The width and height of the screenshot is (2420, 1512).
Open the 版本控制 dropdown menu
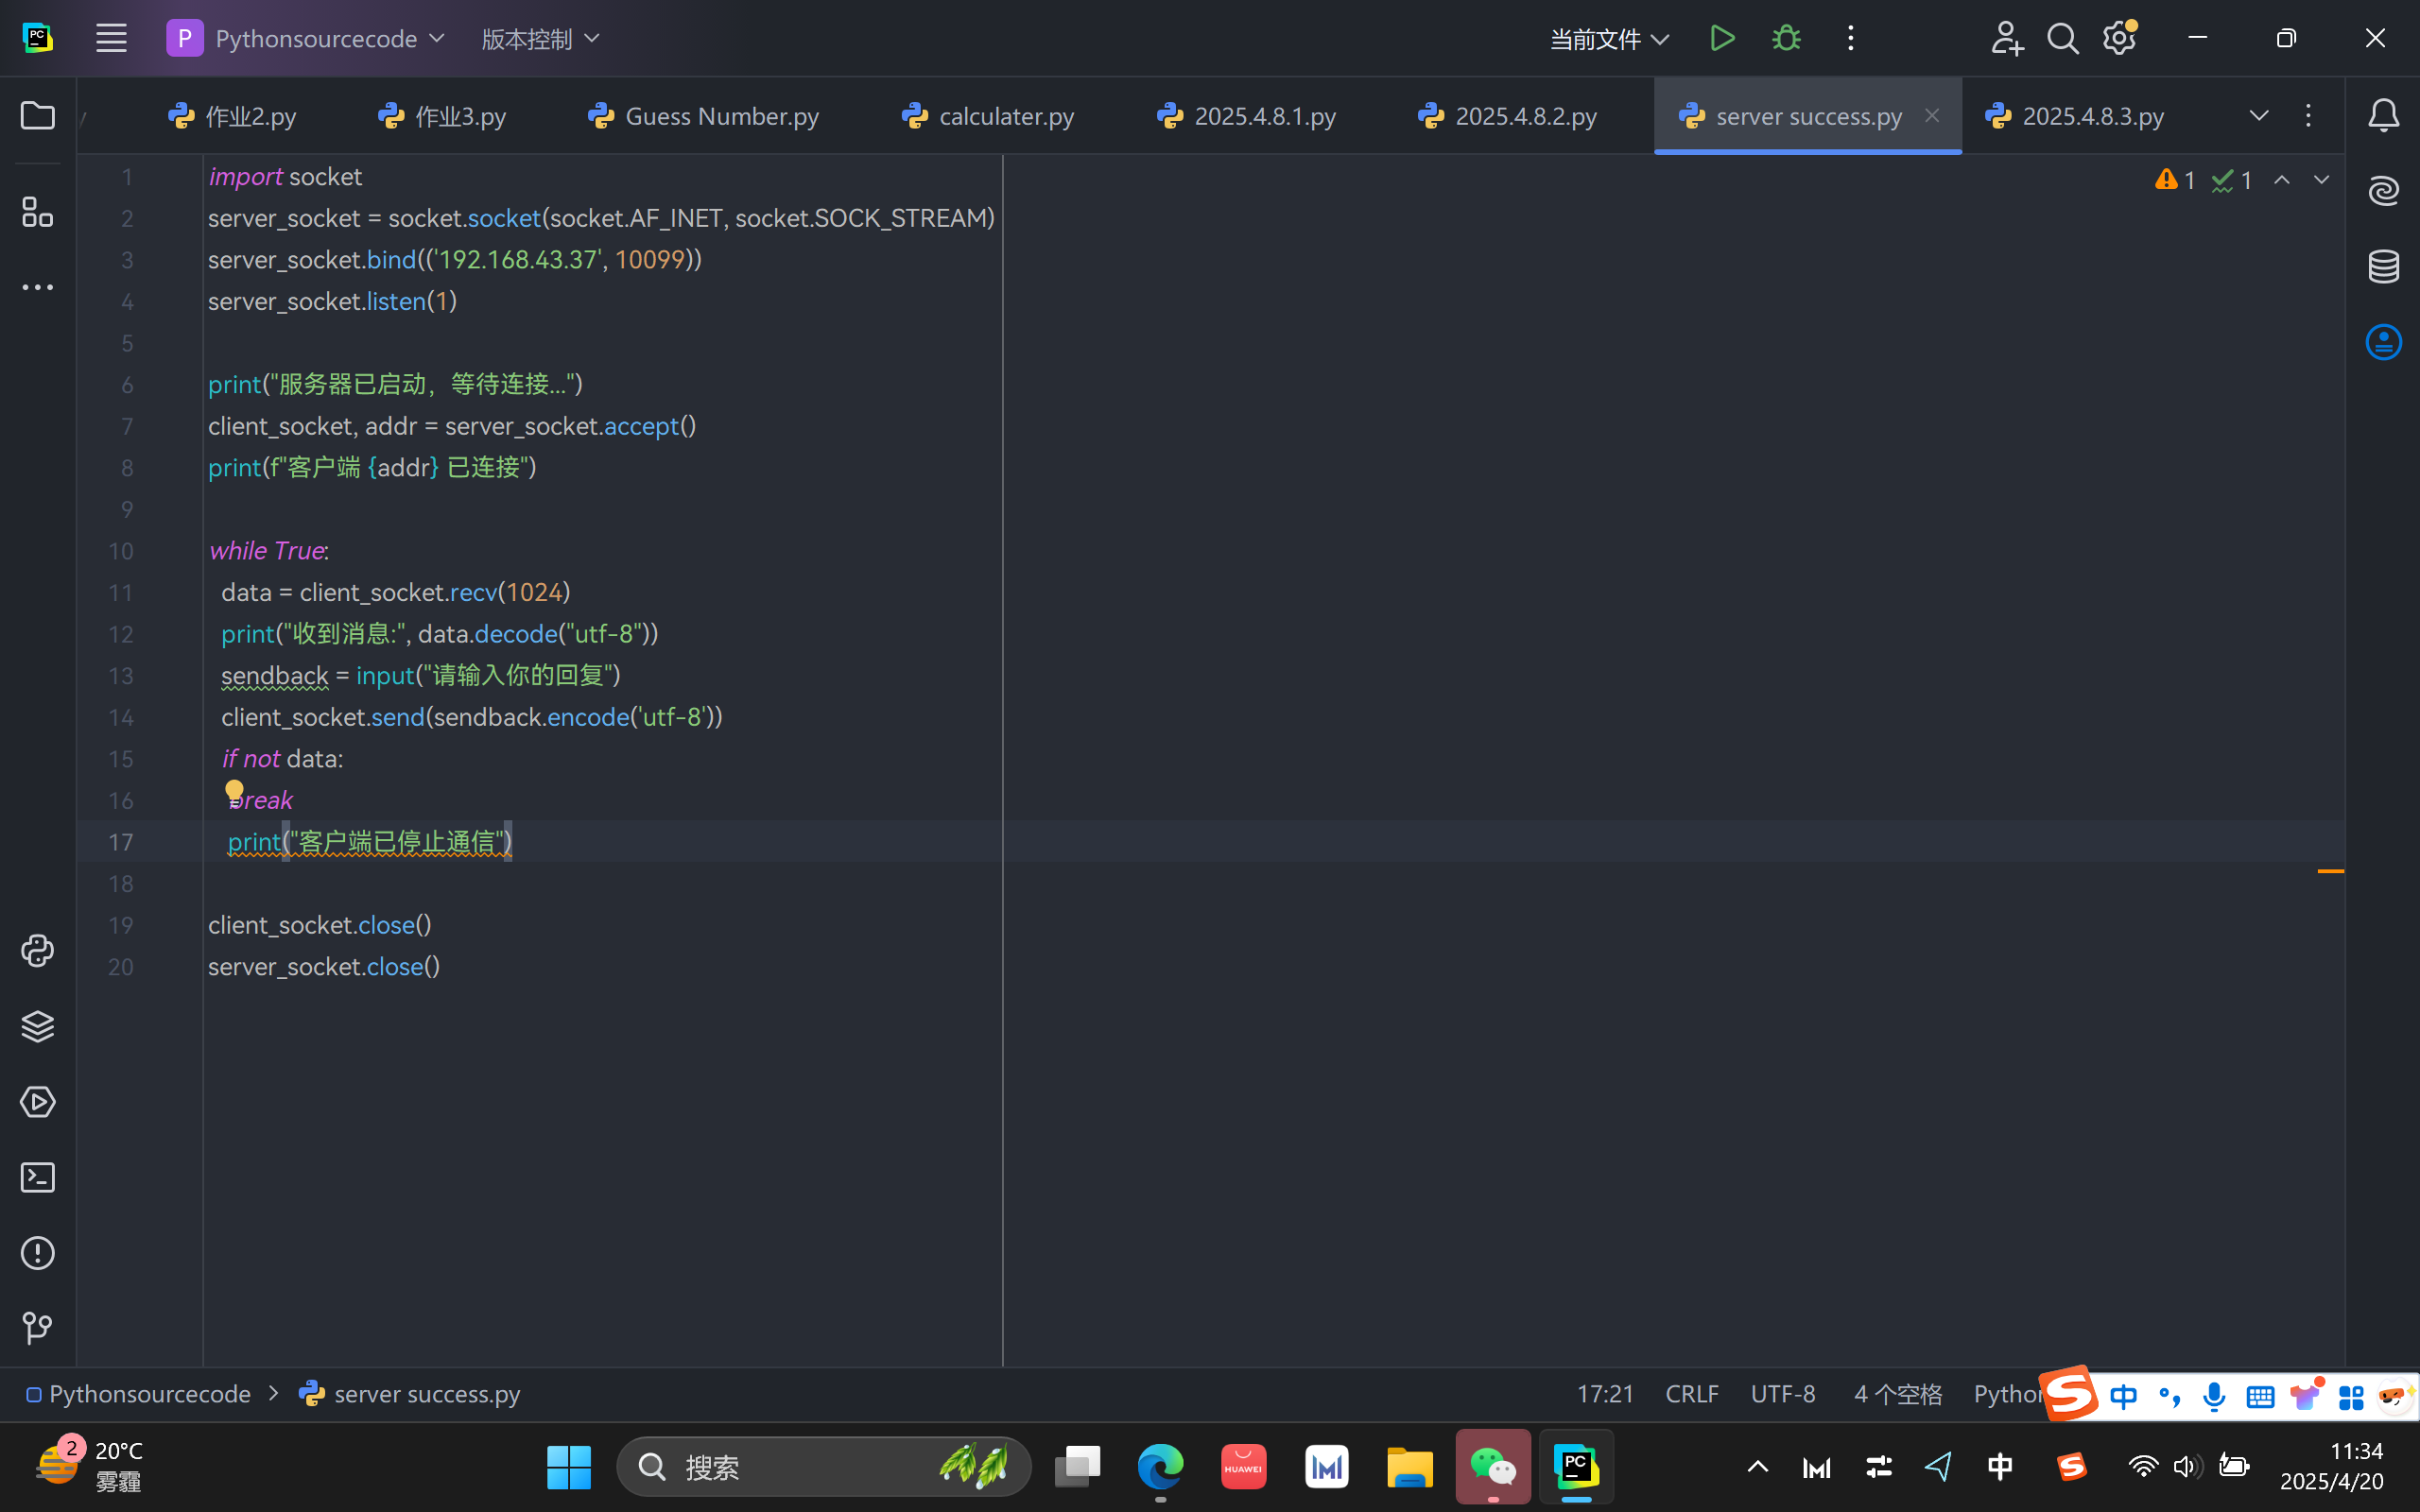click(x=540, y=39)
